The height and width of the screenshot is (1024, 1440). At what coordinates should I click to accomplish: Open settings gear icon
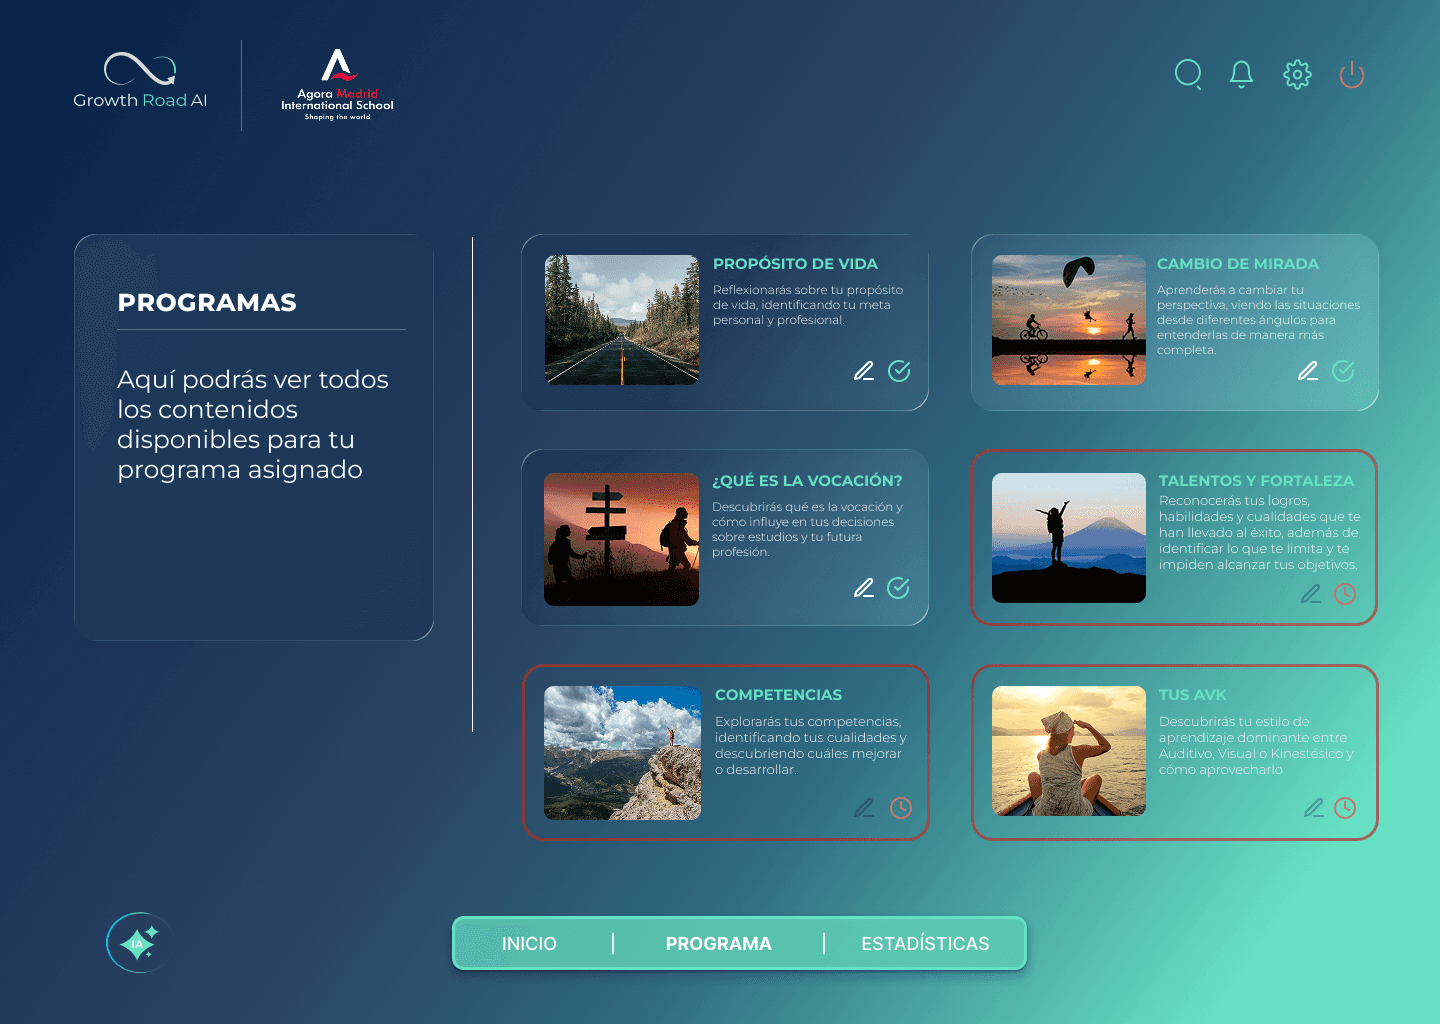tap(1297, 74)
